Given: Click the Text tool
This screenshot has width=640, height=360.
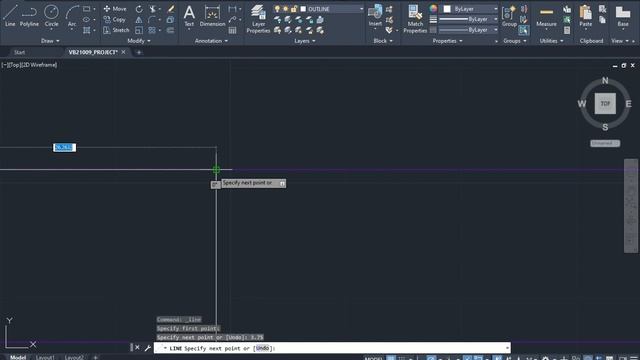Looking at the screenshot, I should click(x=189, y=16).
